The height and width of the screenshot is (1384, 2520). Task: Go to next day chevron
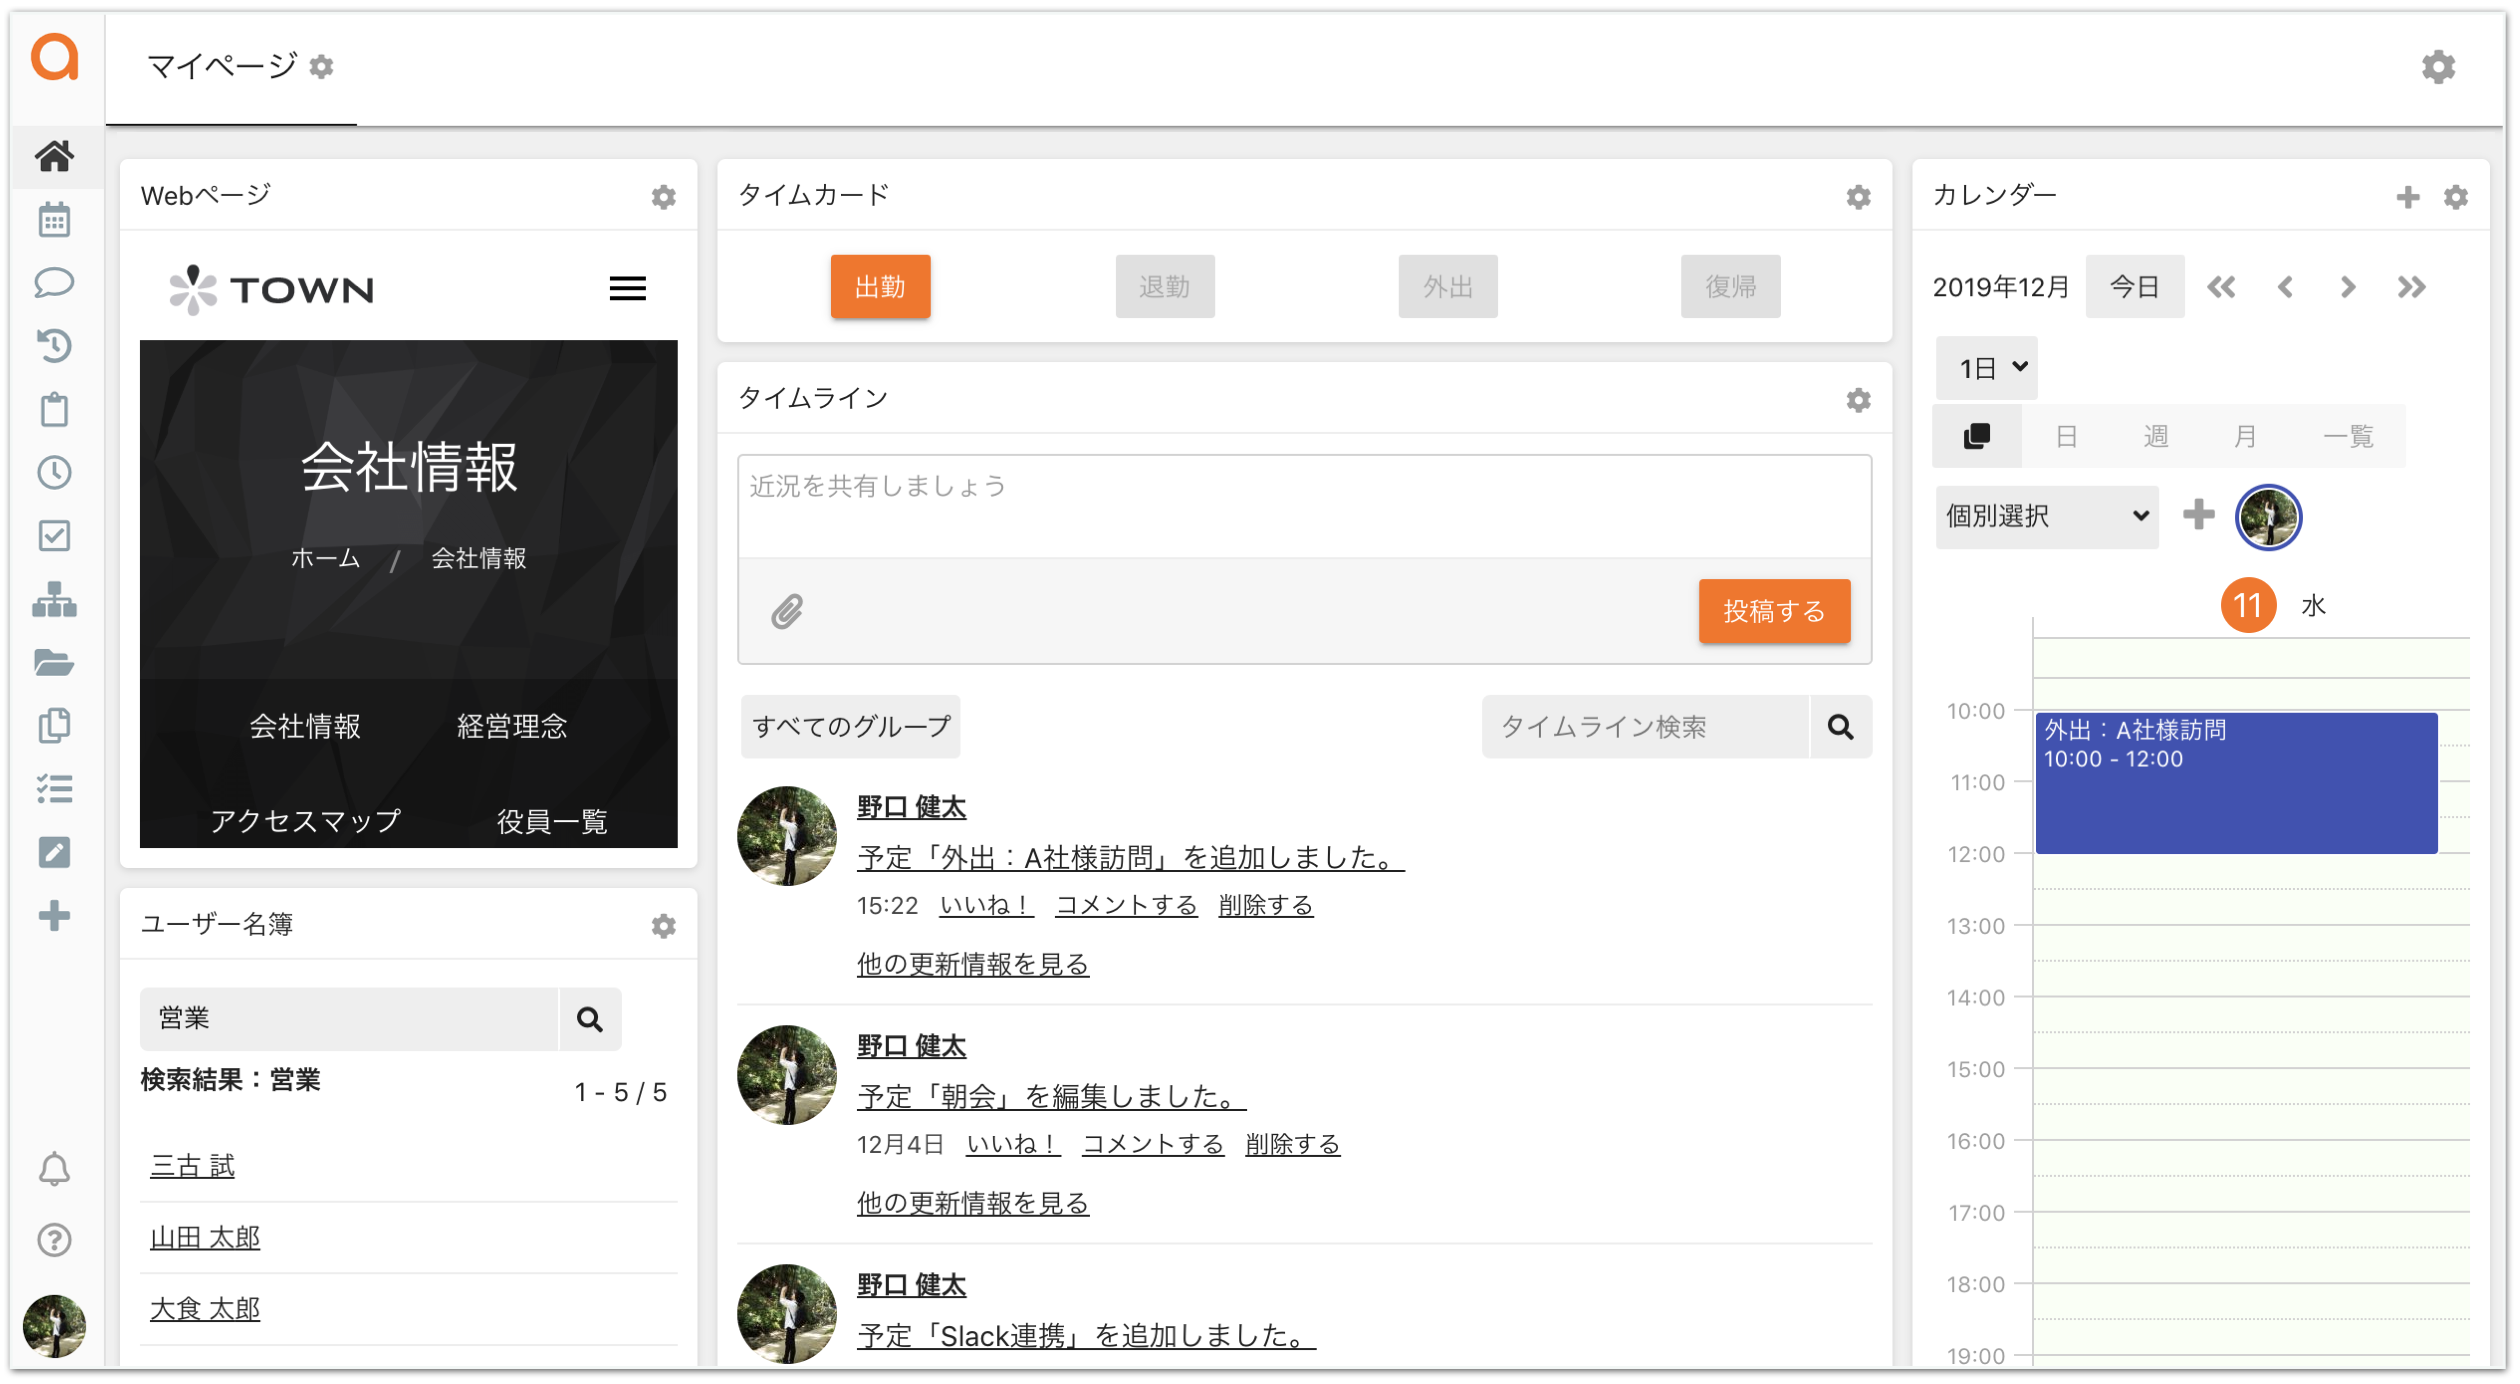(2348, 288)
